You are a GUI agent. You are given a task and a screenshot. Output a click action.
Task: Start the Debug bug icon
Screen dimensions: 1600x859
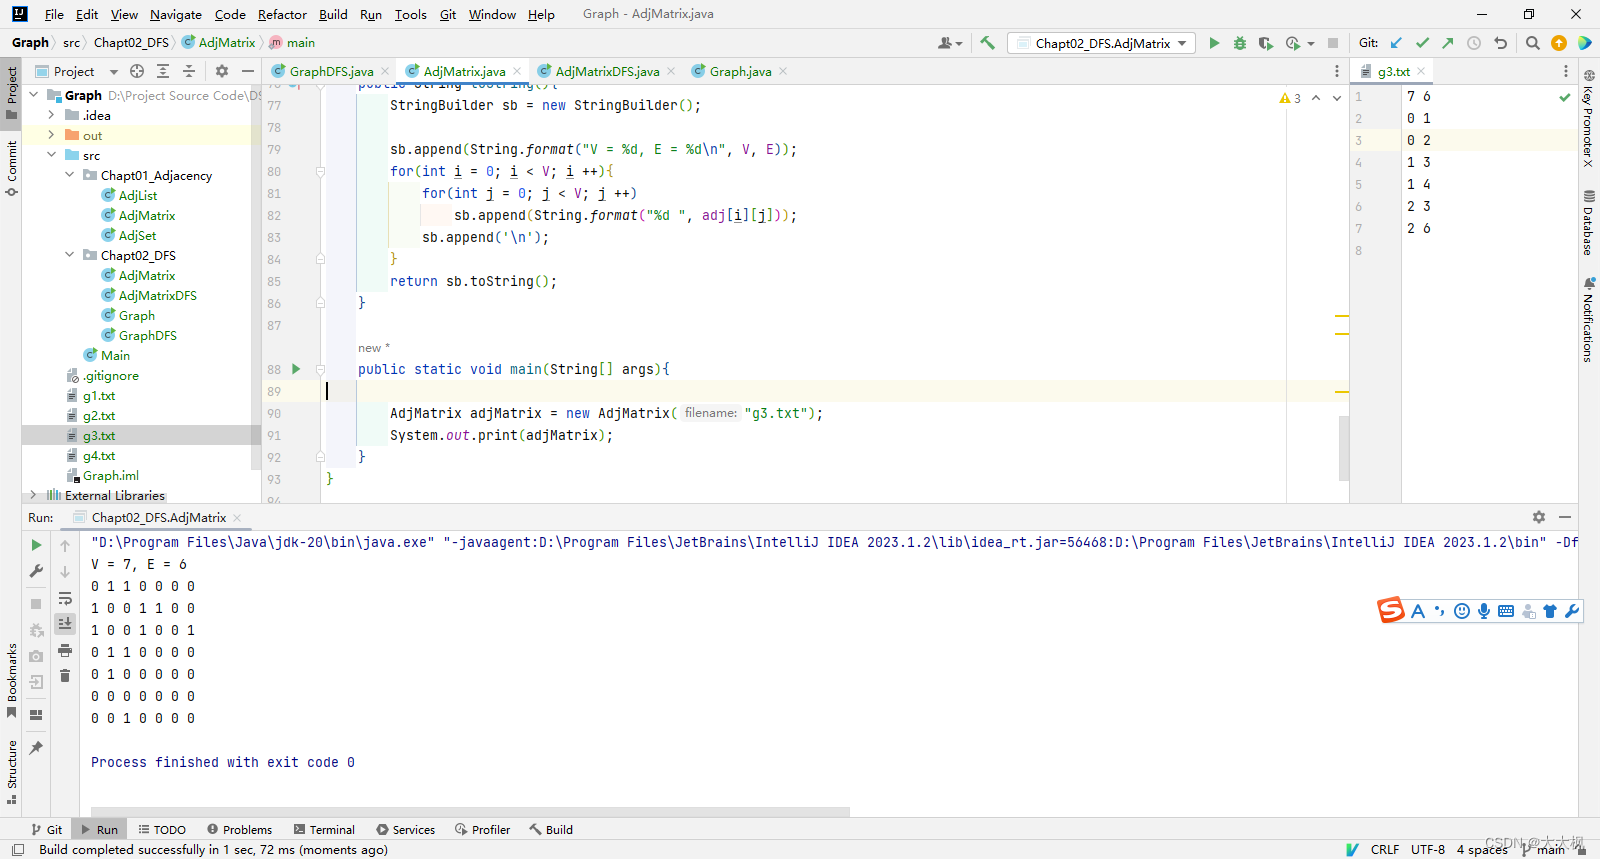pyautogui.click(x=1240, y=43)
